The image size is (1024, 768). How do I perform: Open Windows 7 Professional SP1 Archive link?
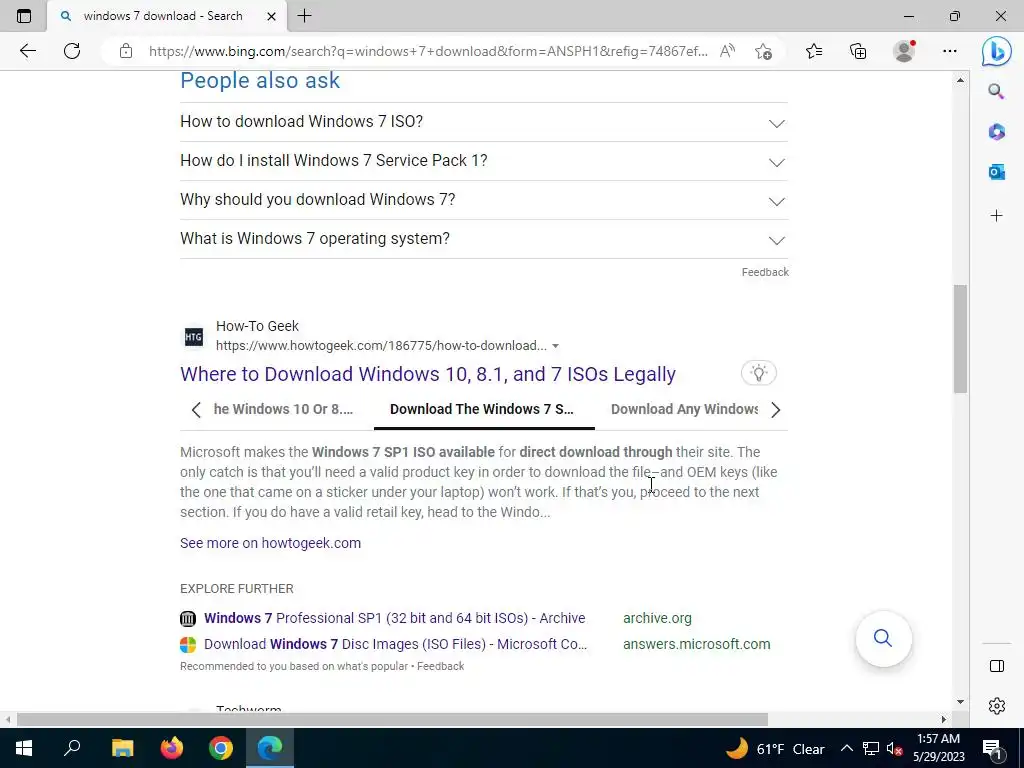(394, 618)
